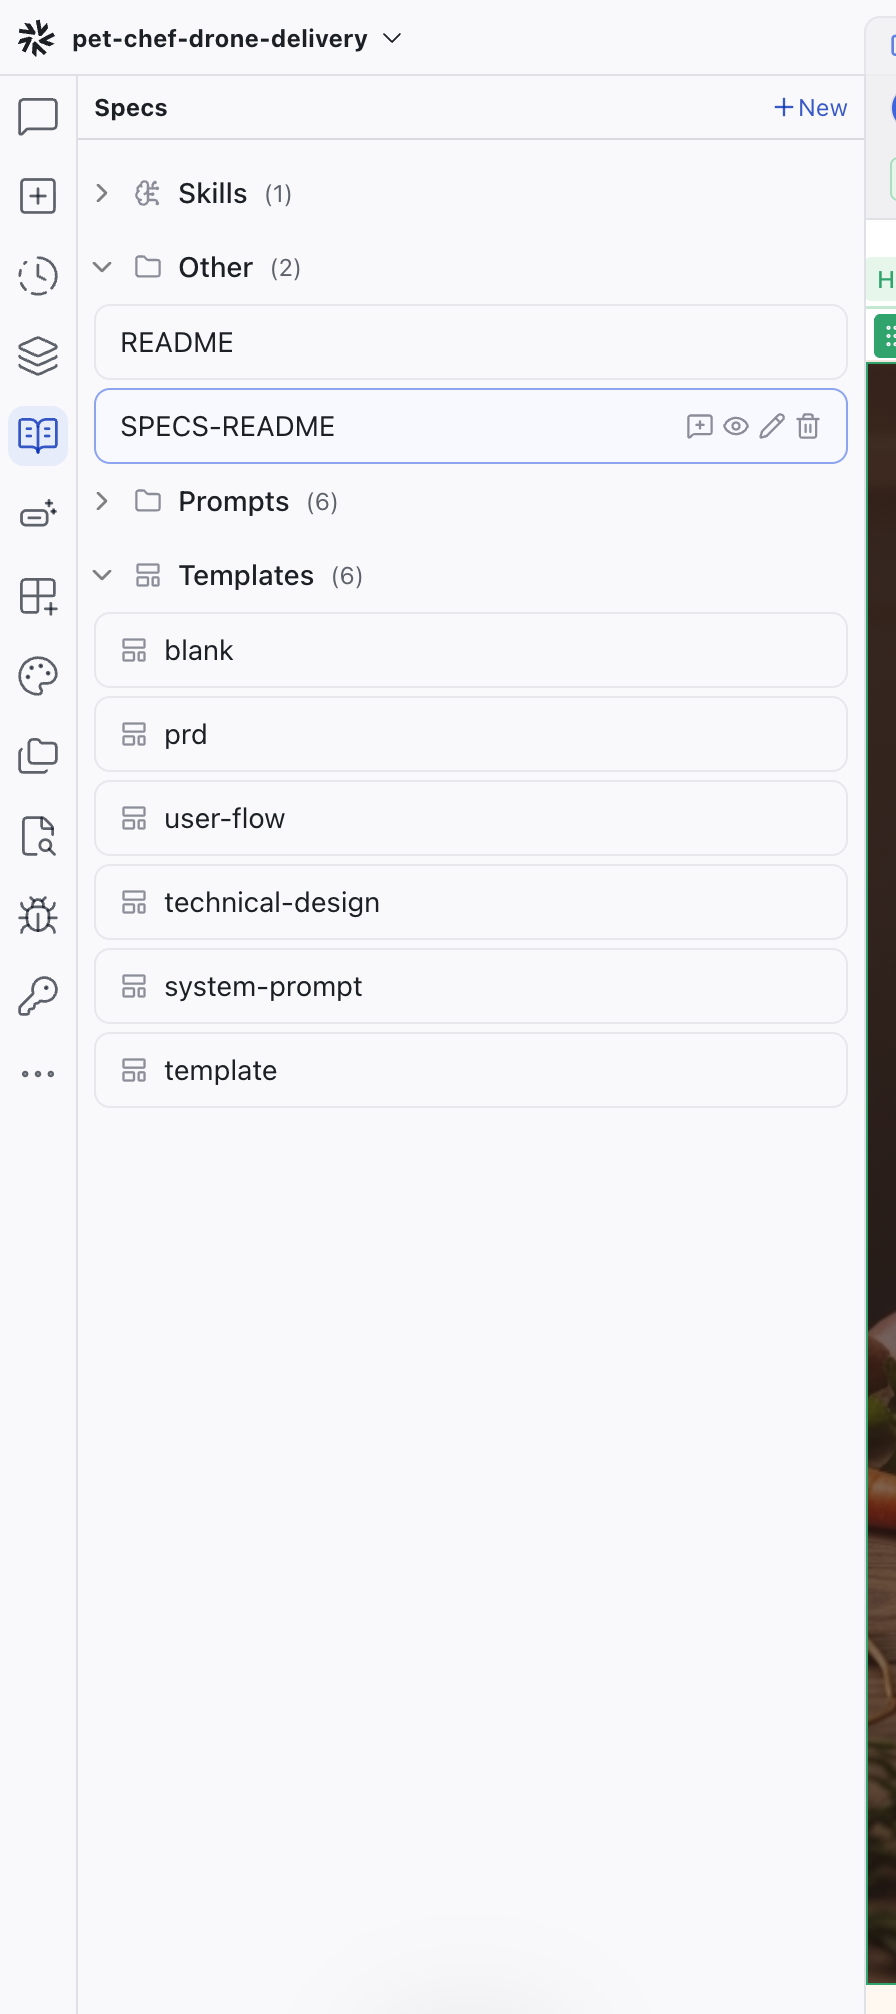Click the history clock sidebar icon
This screenshot has width=896, height=2014.
(x=38, y=276)
